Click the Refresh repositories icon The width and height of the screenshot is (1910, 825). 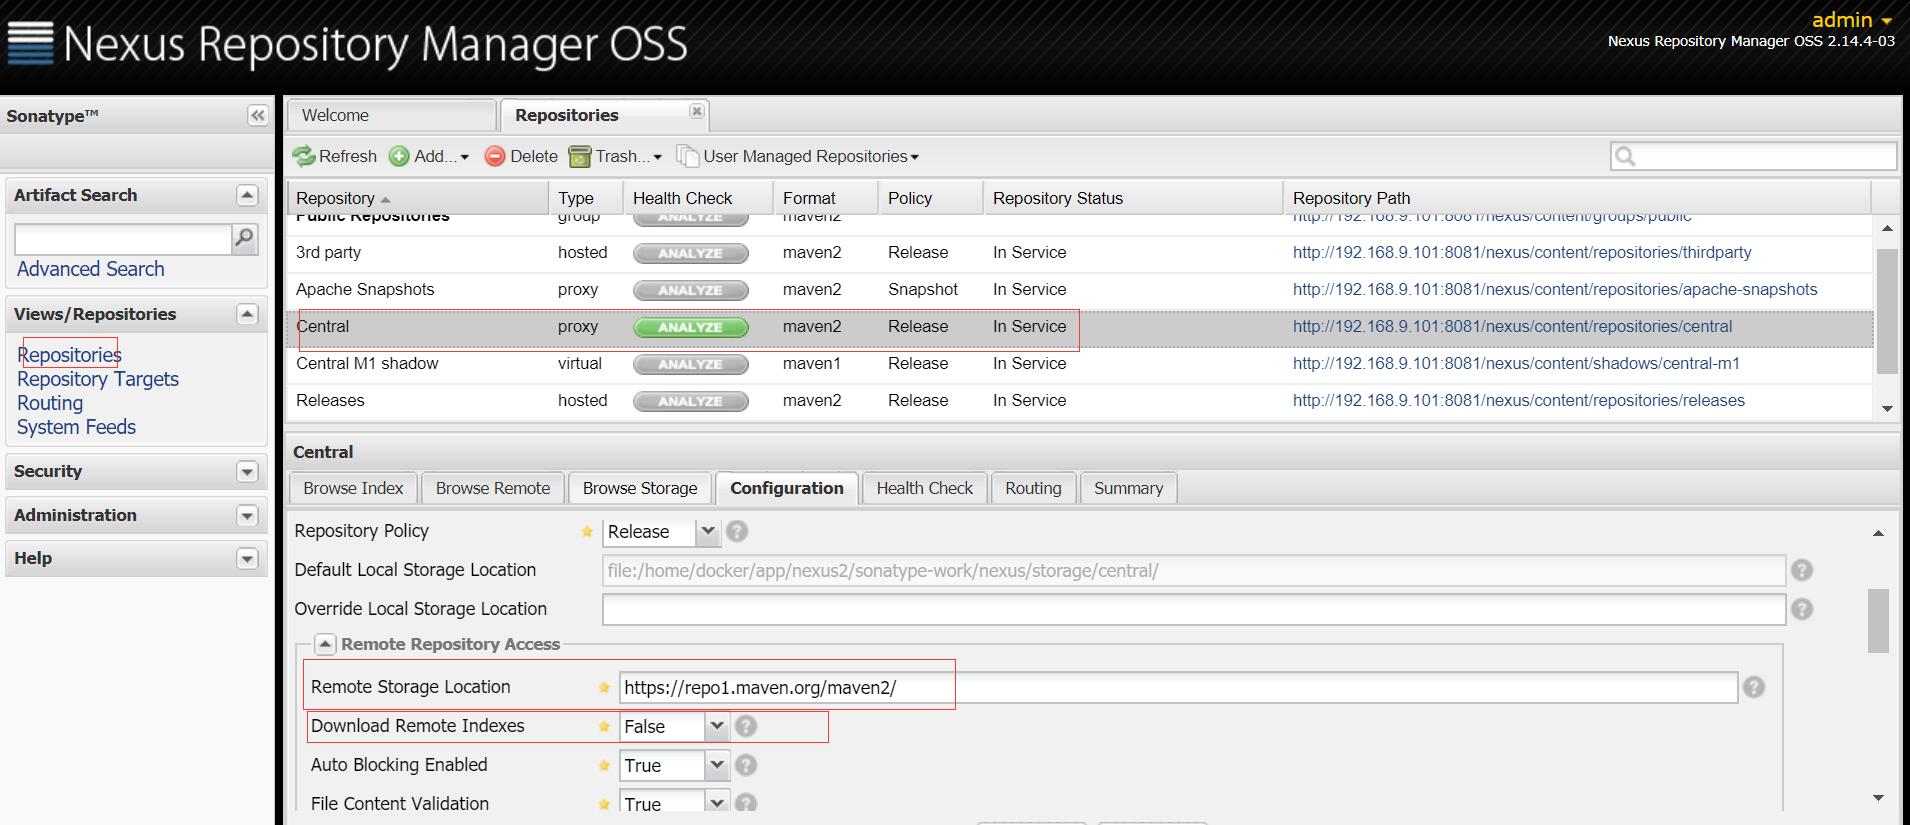[303, 157]
